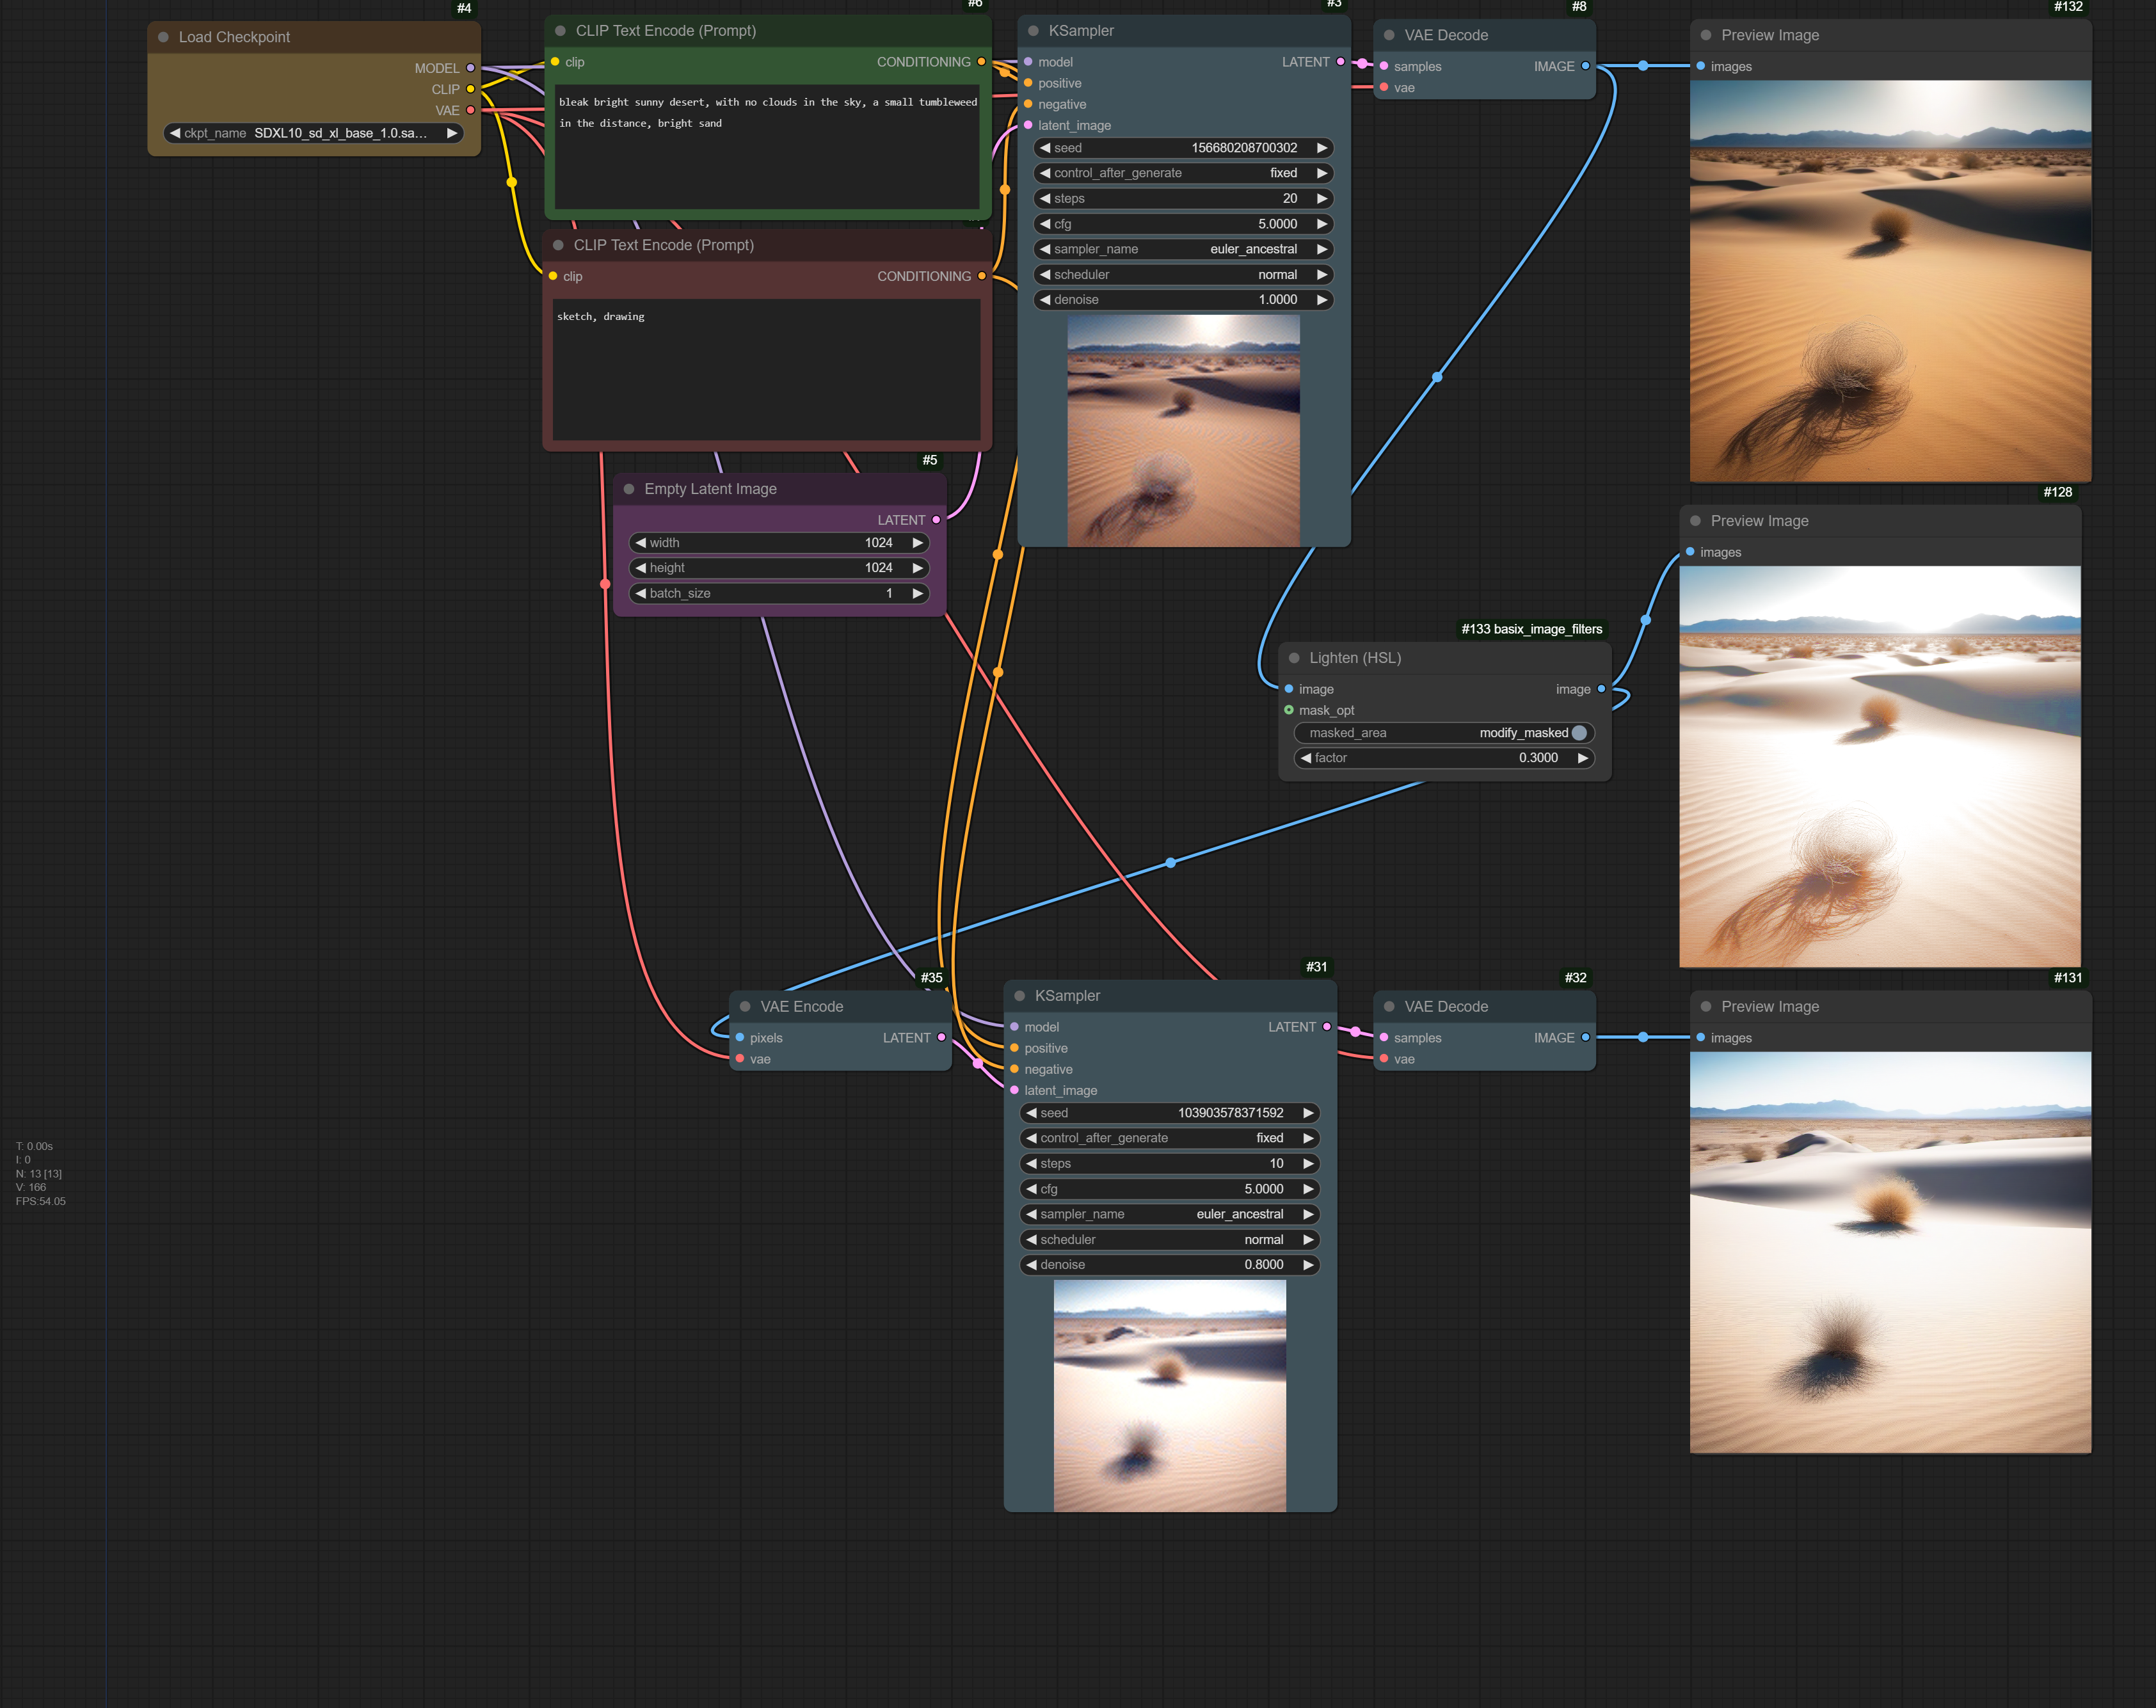2156x1708 pixels.
Task: Collapse the bottom Preview Image node dot
Action: pyautogui.click(x=1706, y=1007)
